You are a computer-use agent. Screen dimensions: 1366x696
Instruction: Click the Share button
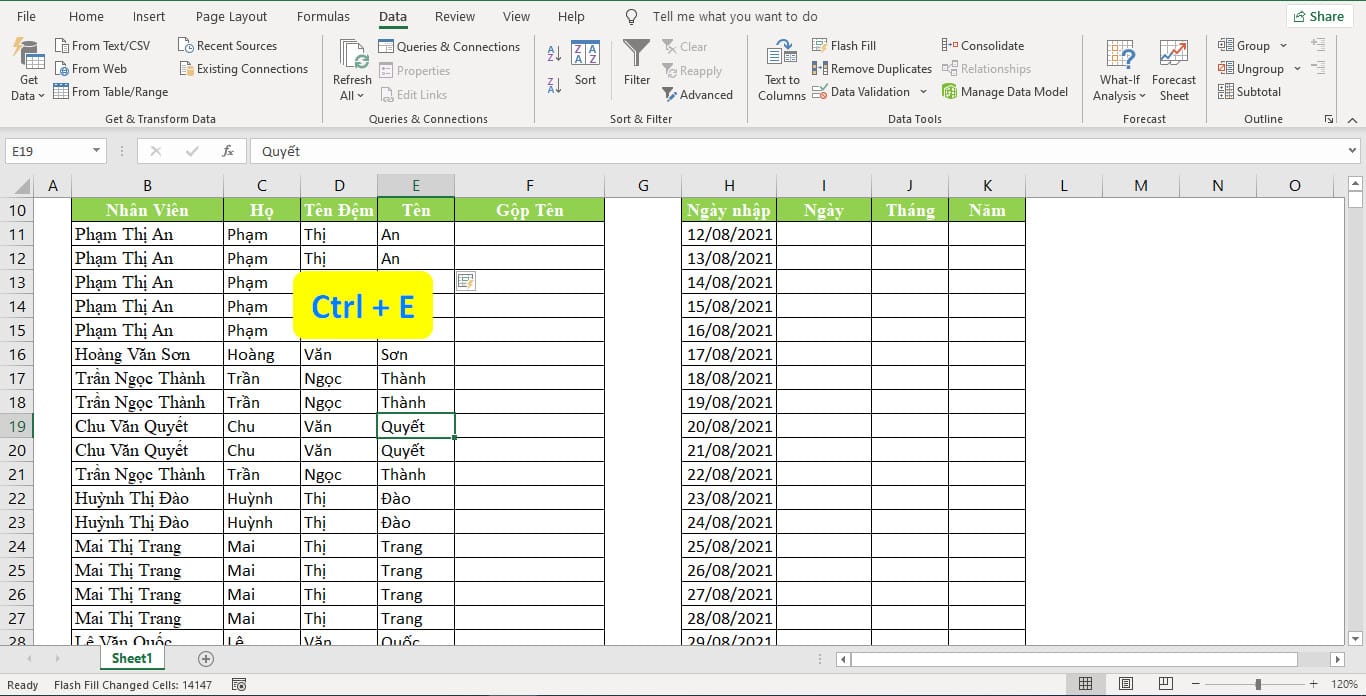coord(1318,17)
